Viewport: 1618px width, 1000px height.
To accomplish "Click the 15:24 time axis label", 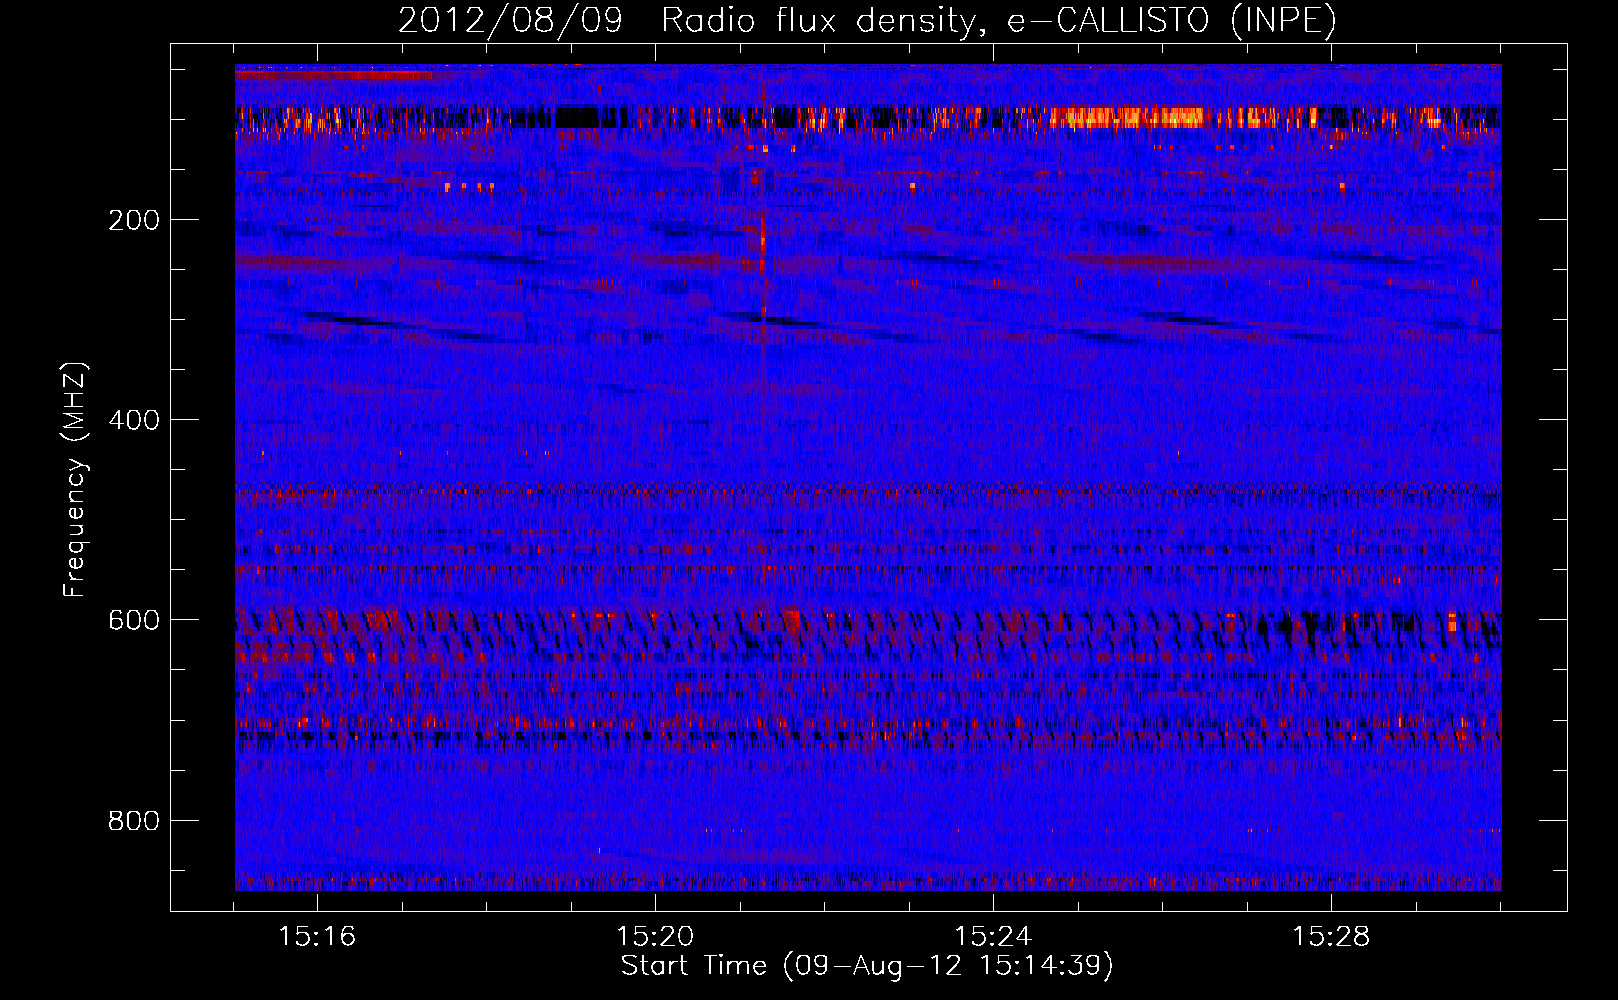I will (993, 937).
